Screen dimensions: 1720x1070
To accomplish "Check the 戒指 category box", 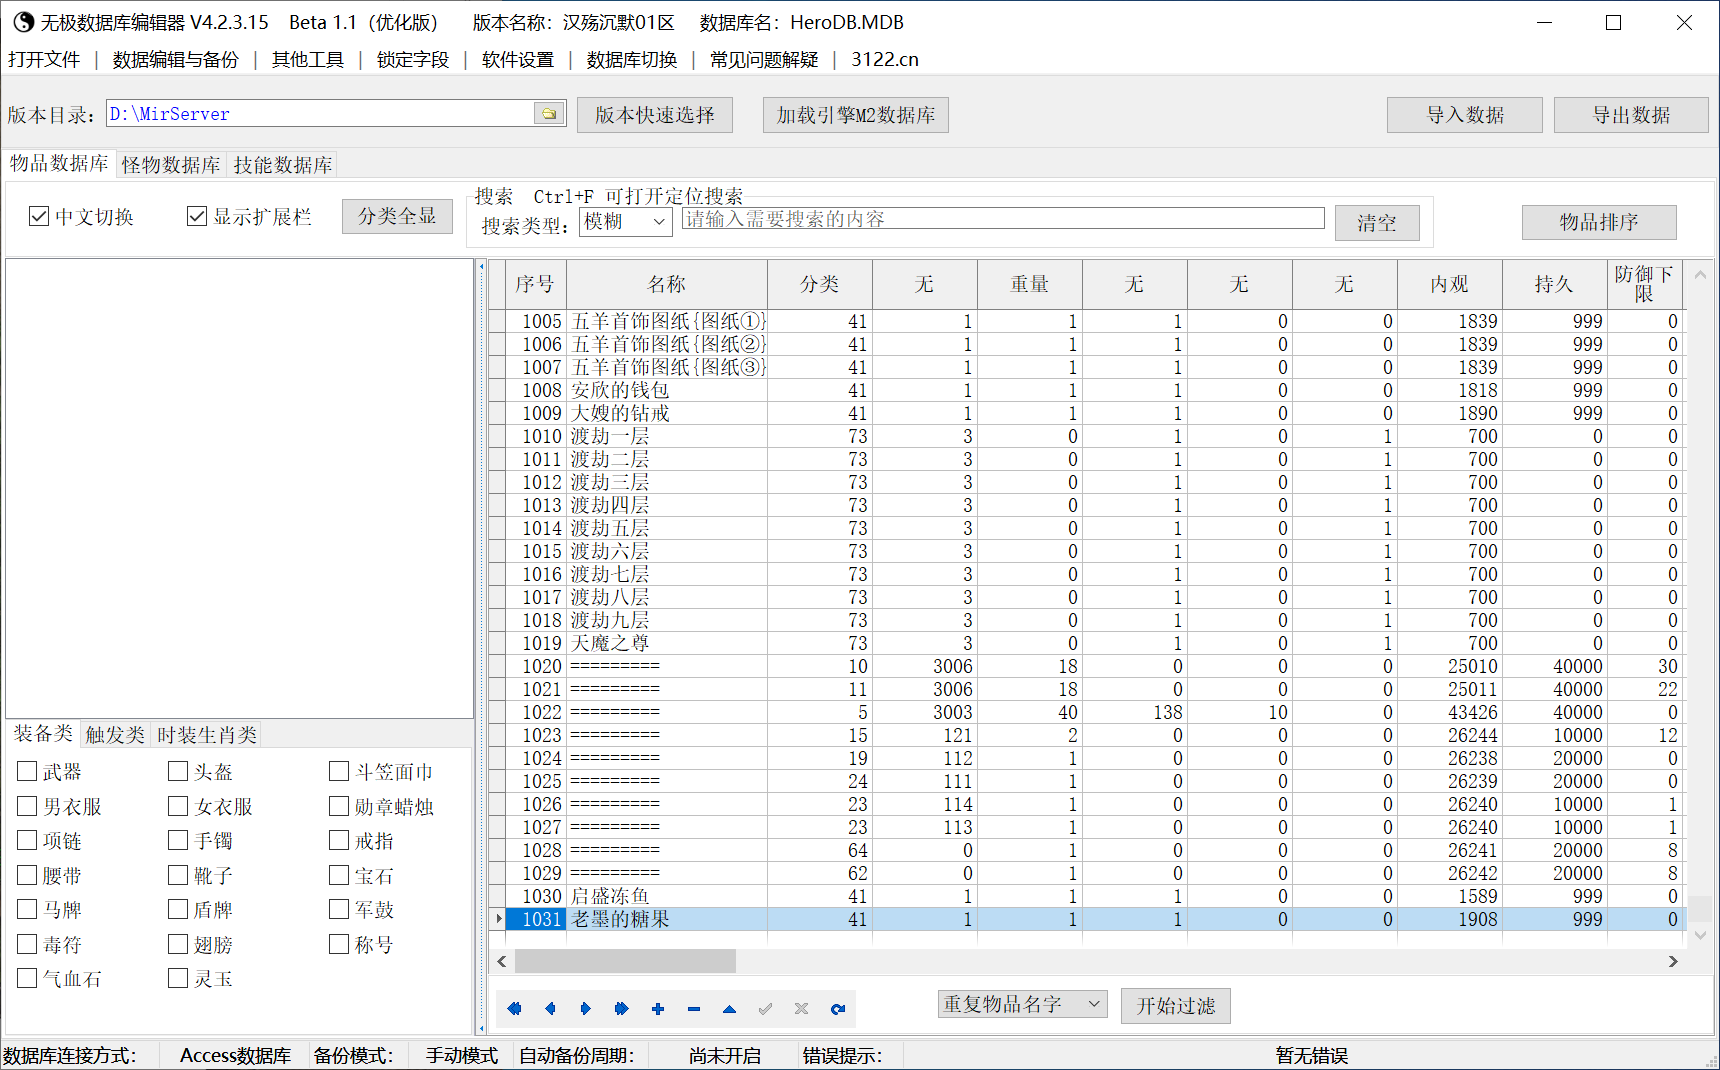I will click(x=339, y=840).
